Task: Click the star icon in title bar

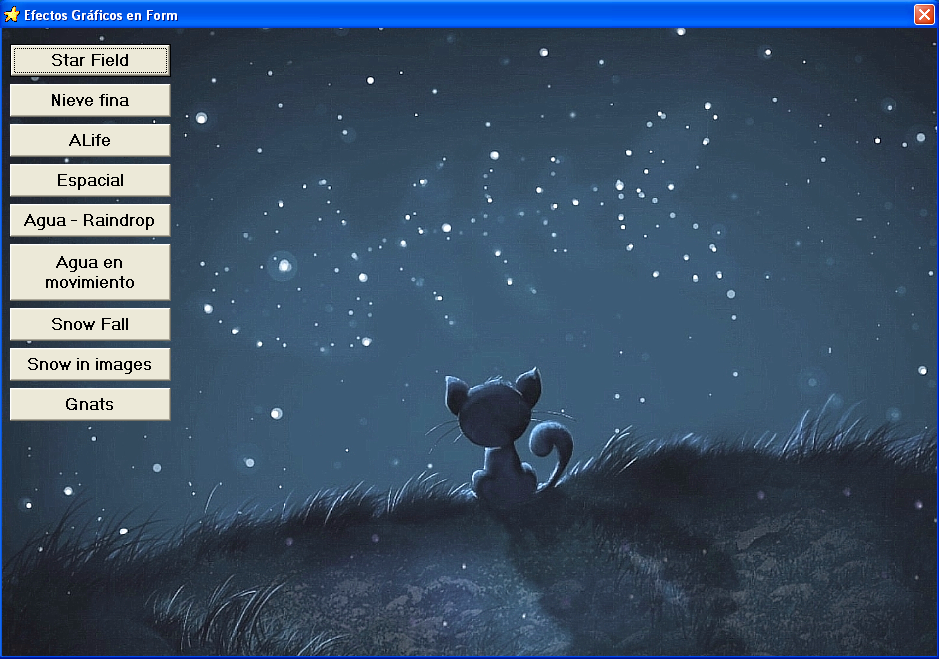Action: pos(11,14)
